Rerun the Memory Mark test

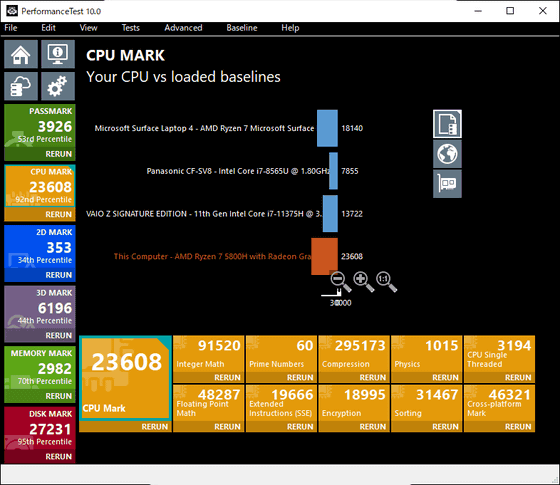40,396
